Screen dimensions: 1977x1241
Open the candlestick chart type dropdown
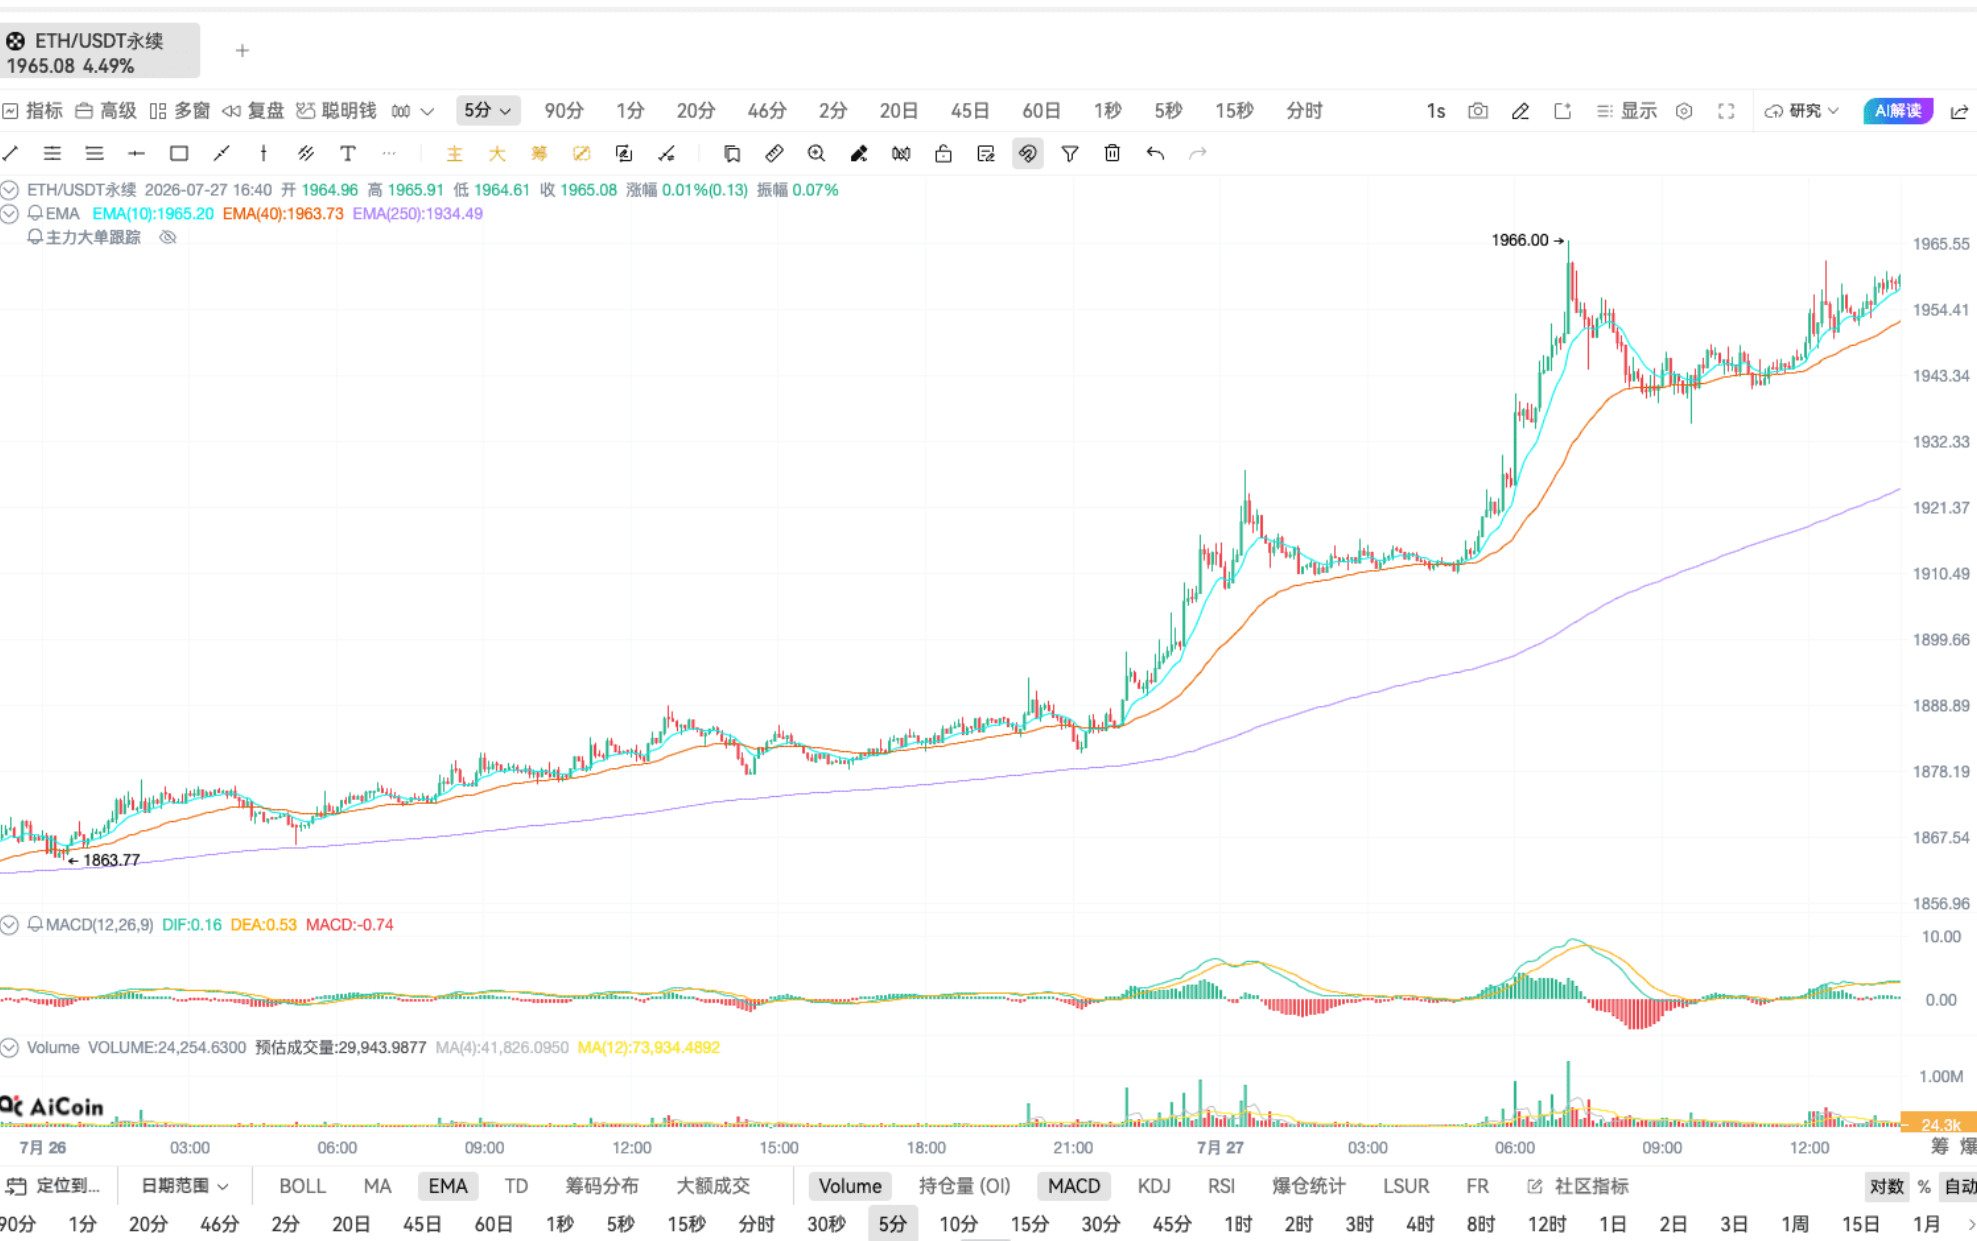(x=412, y=111)
